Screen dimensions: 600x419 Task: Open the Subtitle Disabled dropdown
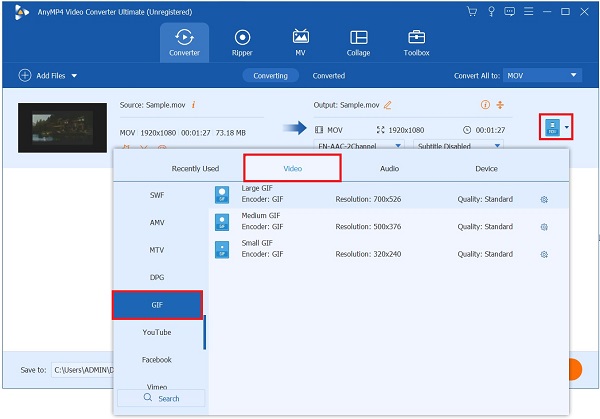coord(458,146)
